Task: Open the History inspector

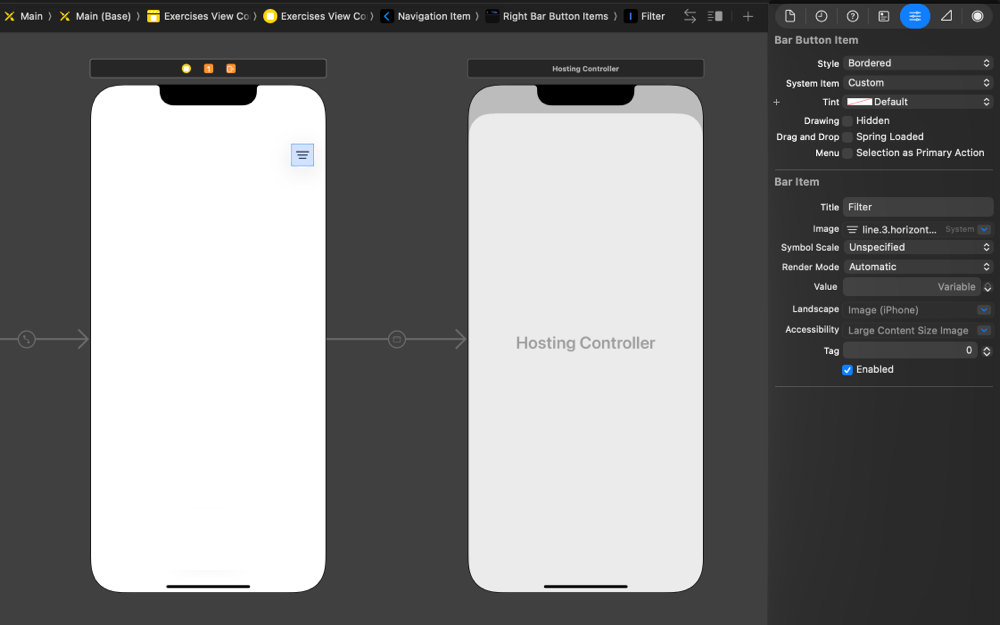Action: [x=821, y=16]
